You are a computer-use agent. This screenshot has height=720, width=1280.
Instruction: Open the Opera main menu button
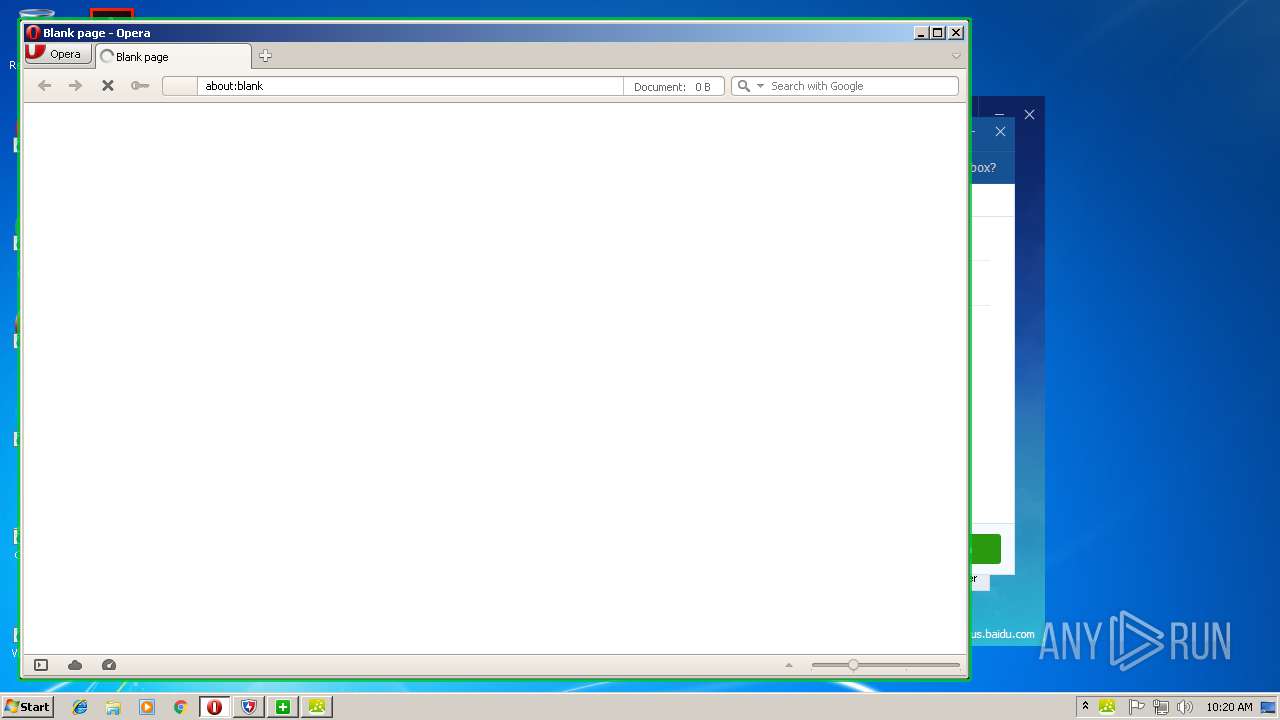pos(58,54)
